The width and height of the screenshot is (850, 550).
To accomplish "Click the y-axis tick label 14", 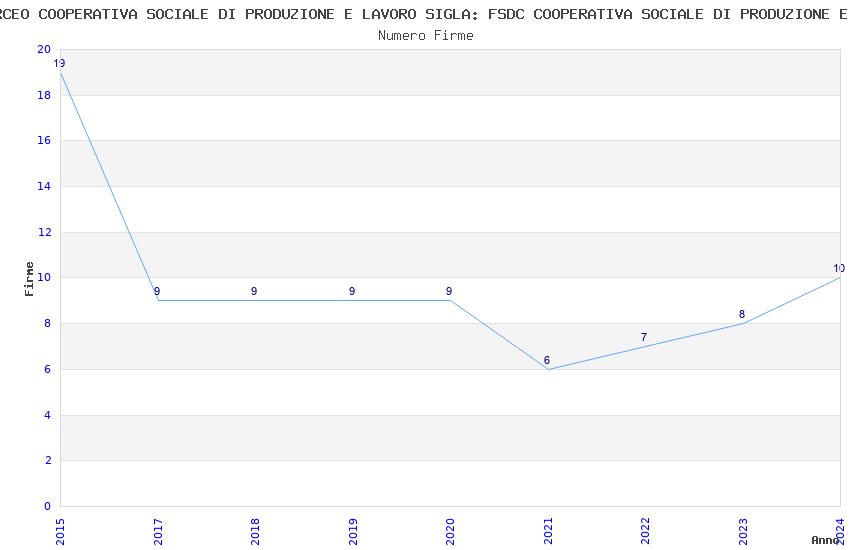I will click(44, 186).
